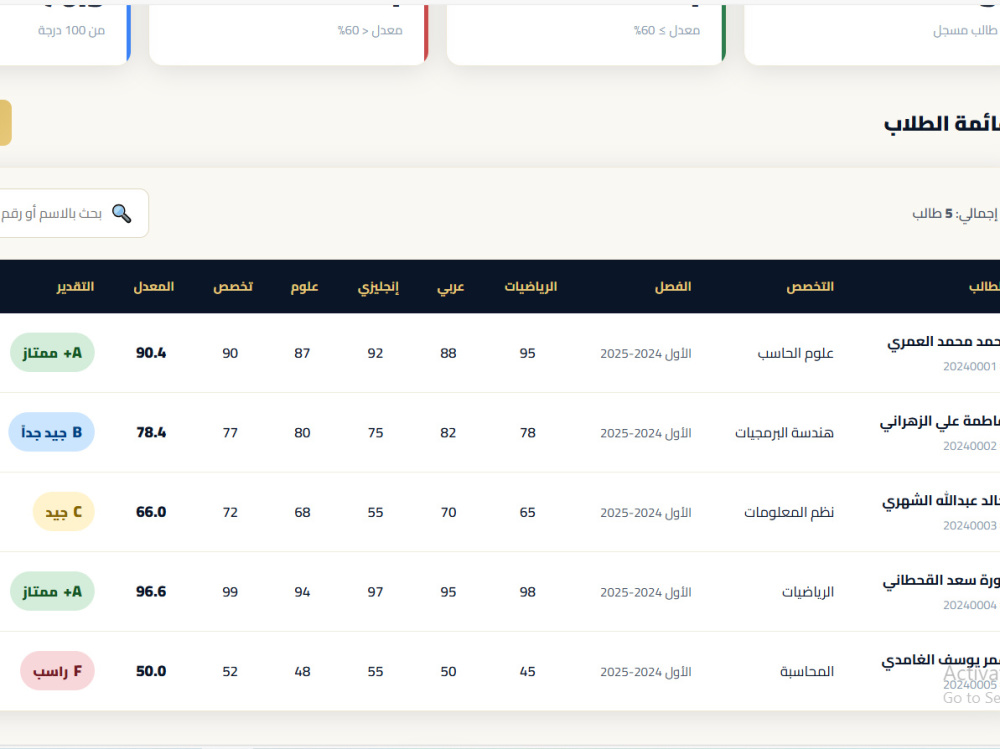The width and height of the screenshot is (1000, 749).
Task: Click the الفصل column header
Action: [673, 286]
